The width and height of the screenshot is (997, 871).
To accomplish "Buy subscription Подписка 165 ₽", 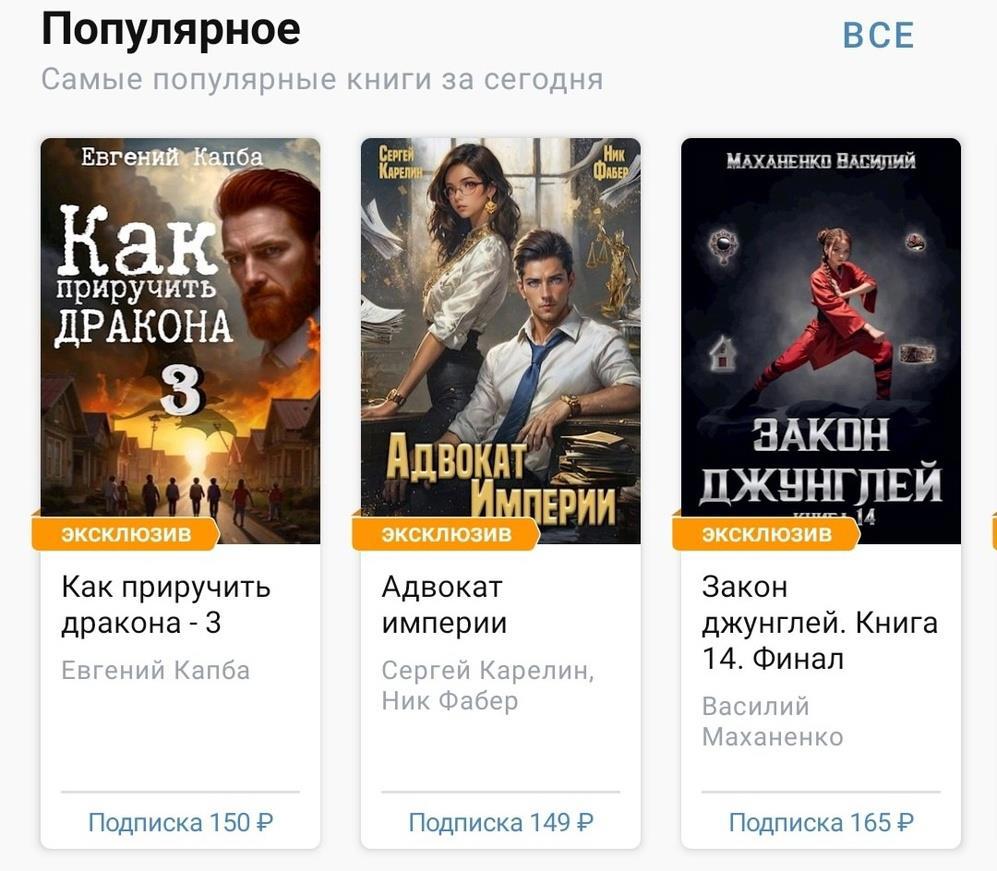I will point(821,823).
